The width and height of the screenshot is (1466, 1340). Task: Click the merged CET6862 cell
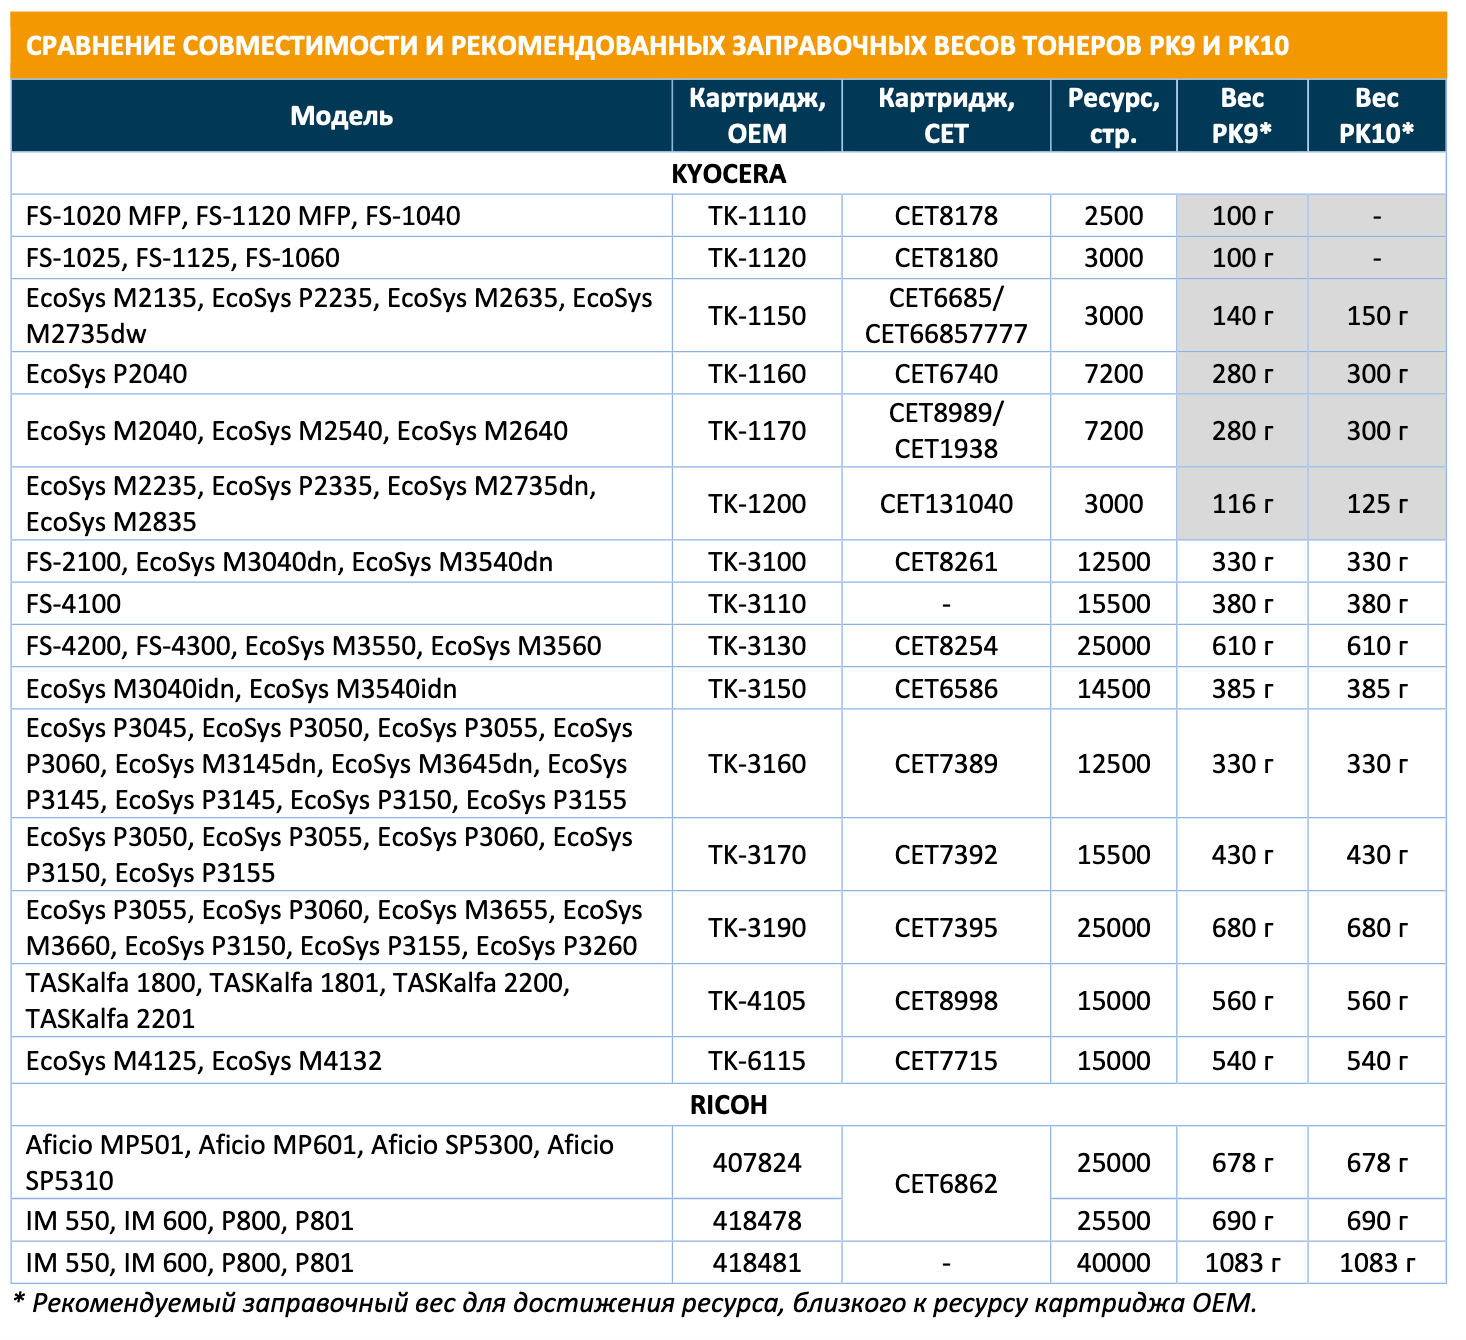(946, 1184)
